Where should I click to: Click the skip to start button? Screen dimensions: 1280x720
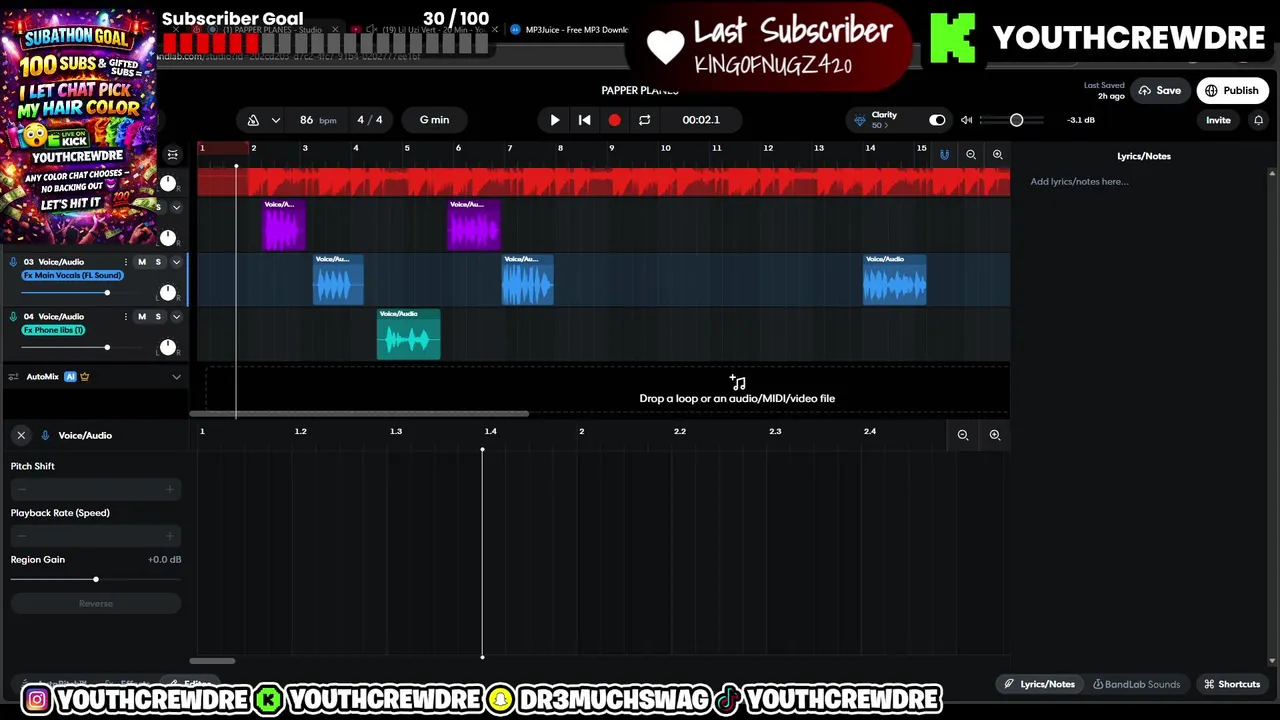[x=585, y=120]
